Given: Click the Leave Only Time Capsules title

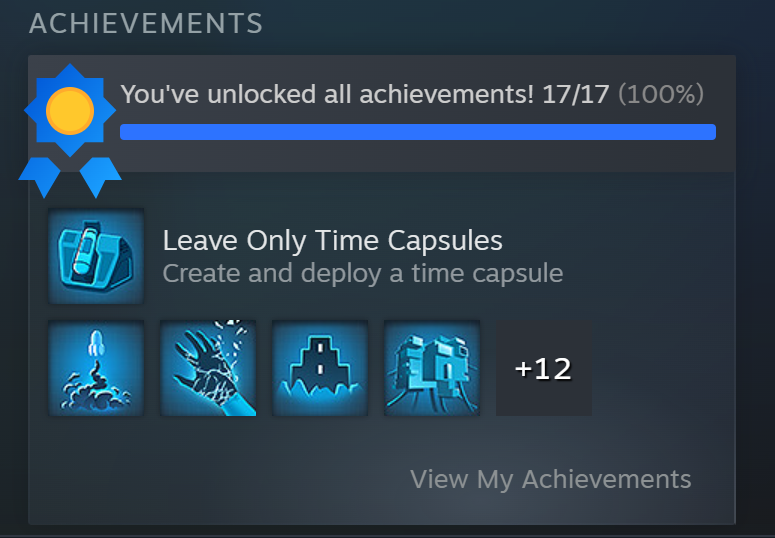Looking at the screenshot, I should point(333,241).
